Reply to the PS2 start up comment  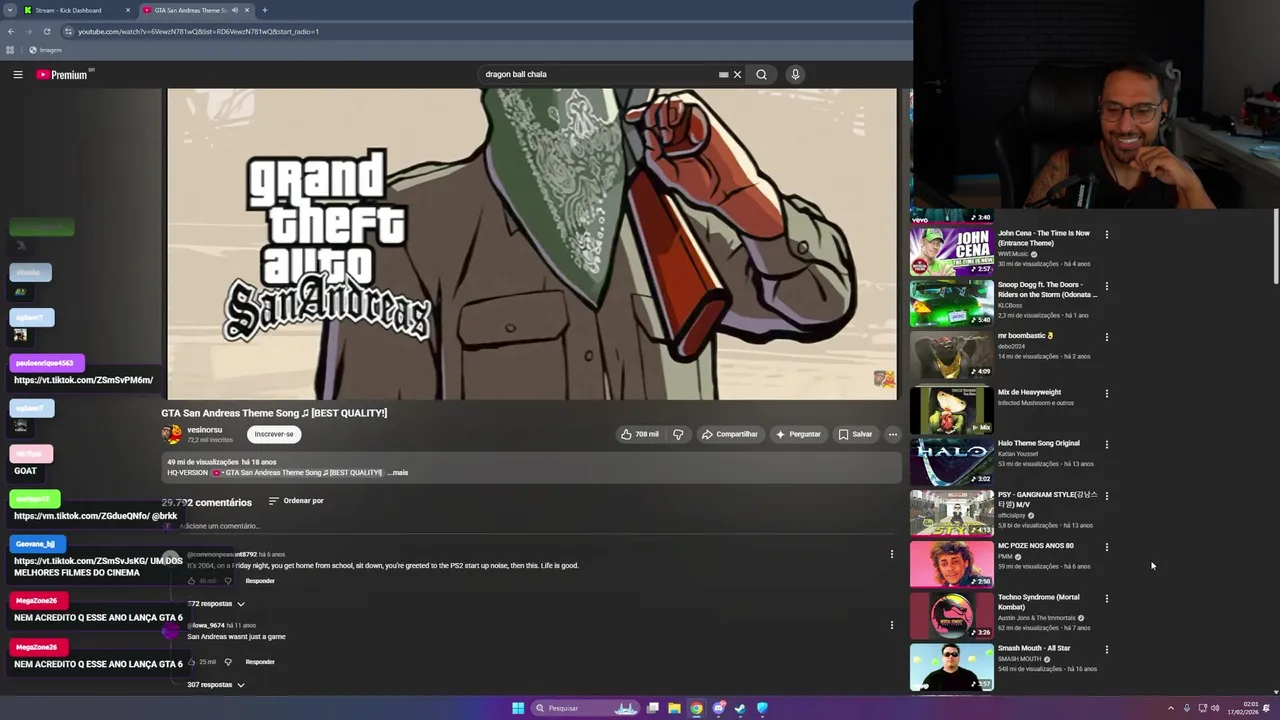pos(260,581)
